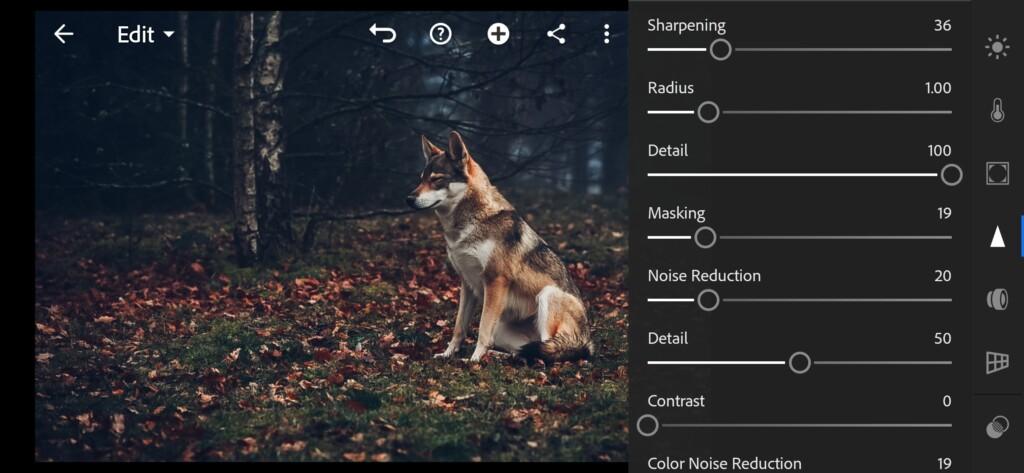The width and height of the screenshot is (1024, 473).
Task: Click the Radius slider handle
Action: (x=708, y=112)
